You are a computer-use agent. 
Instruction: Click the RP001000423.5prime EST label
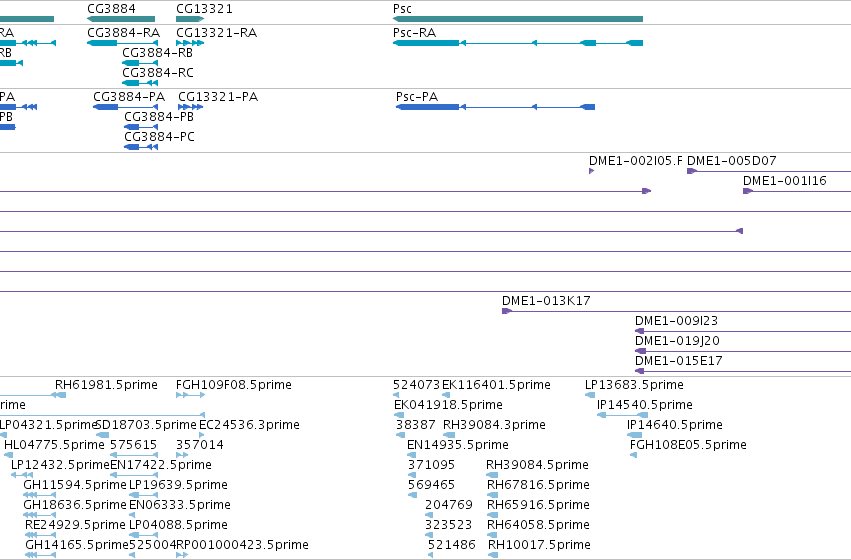pos(243,545)
